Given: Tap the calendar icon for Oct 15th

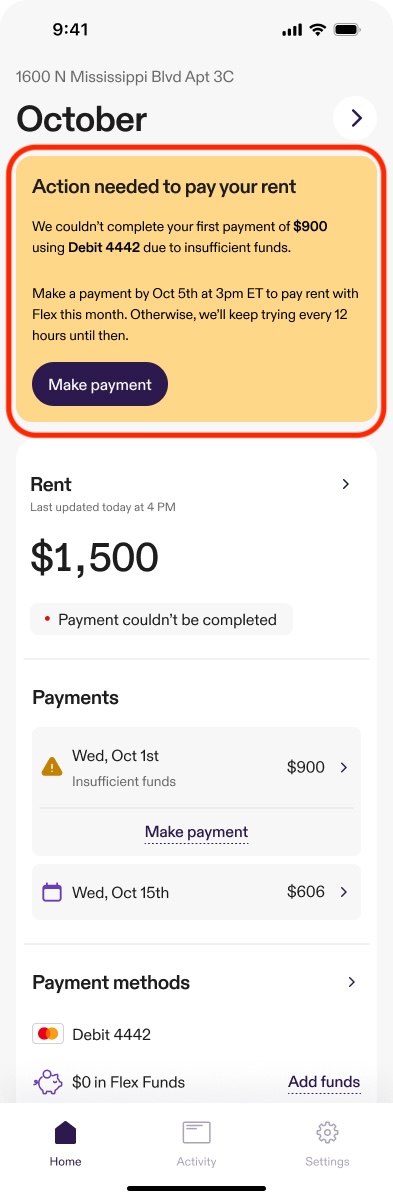Looking at the screenshot, I should pyautogui.click(x=52, y=892).
